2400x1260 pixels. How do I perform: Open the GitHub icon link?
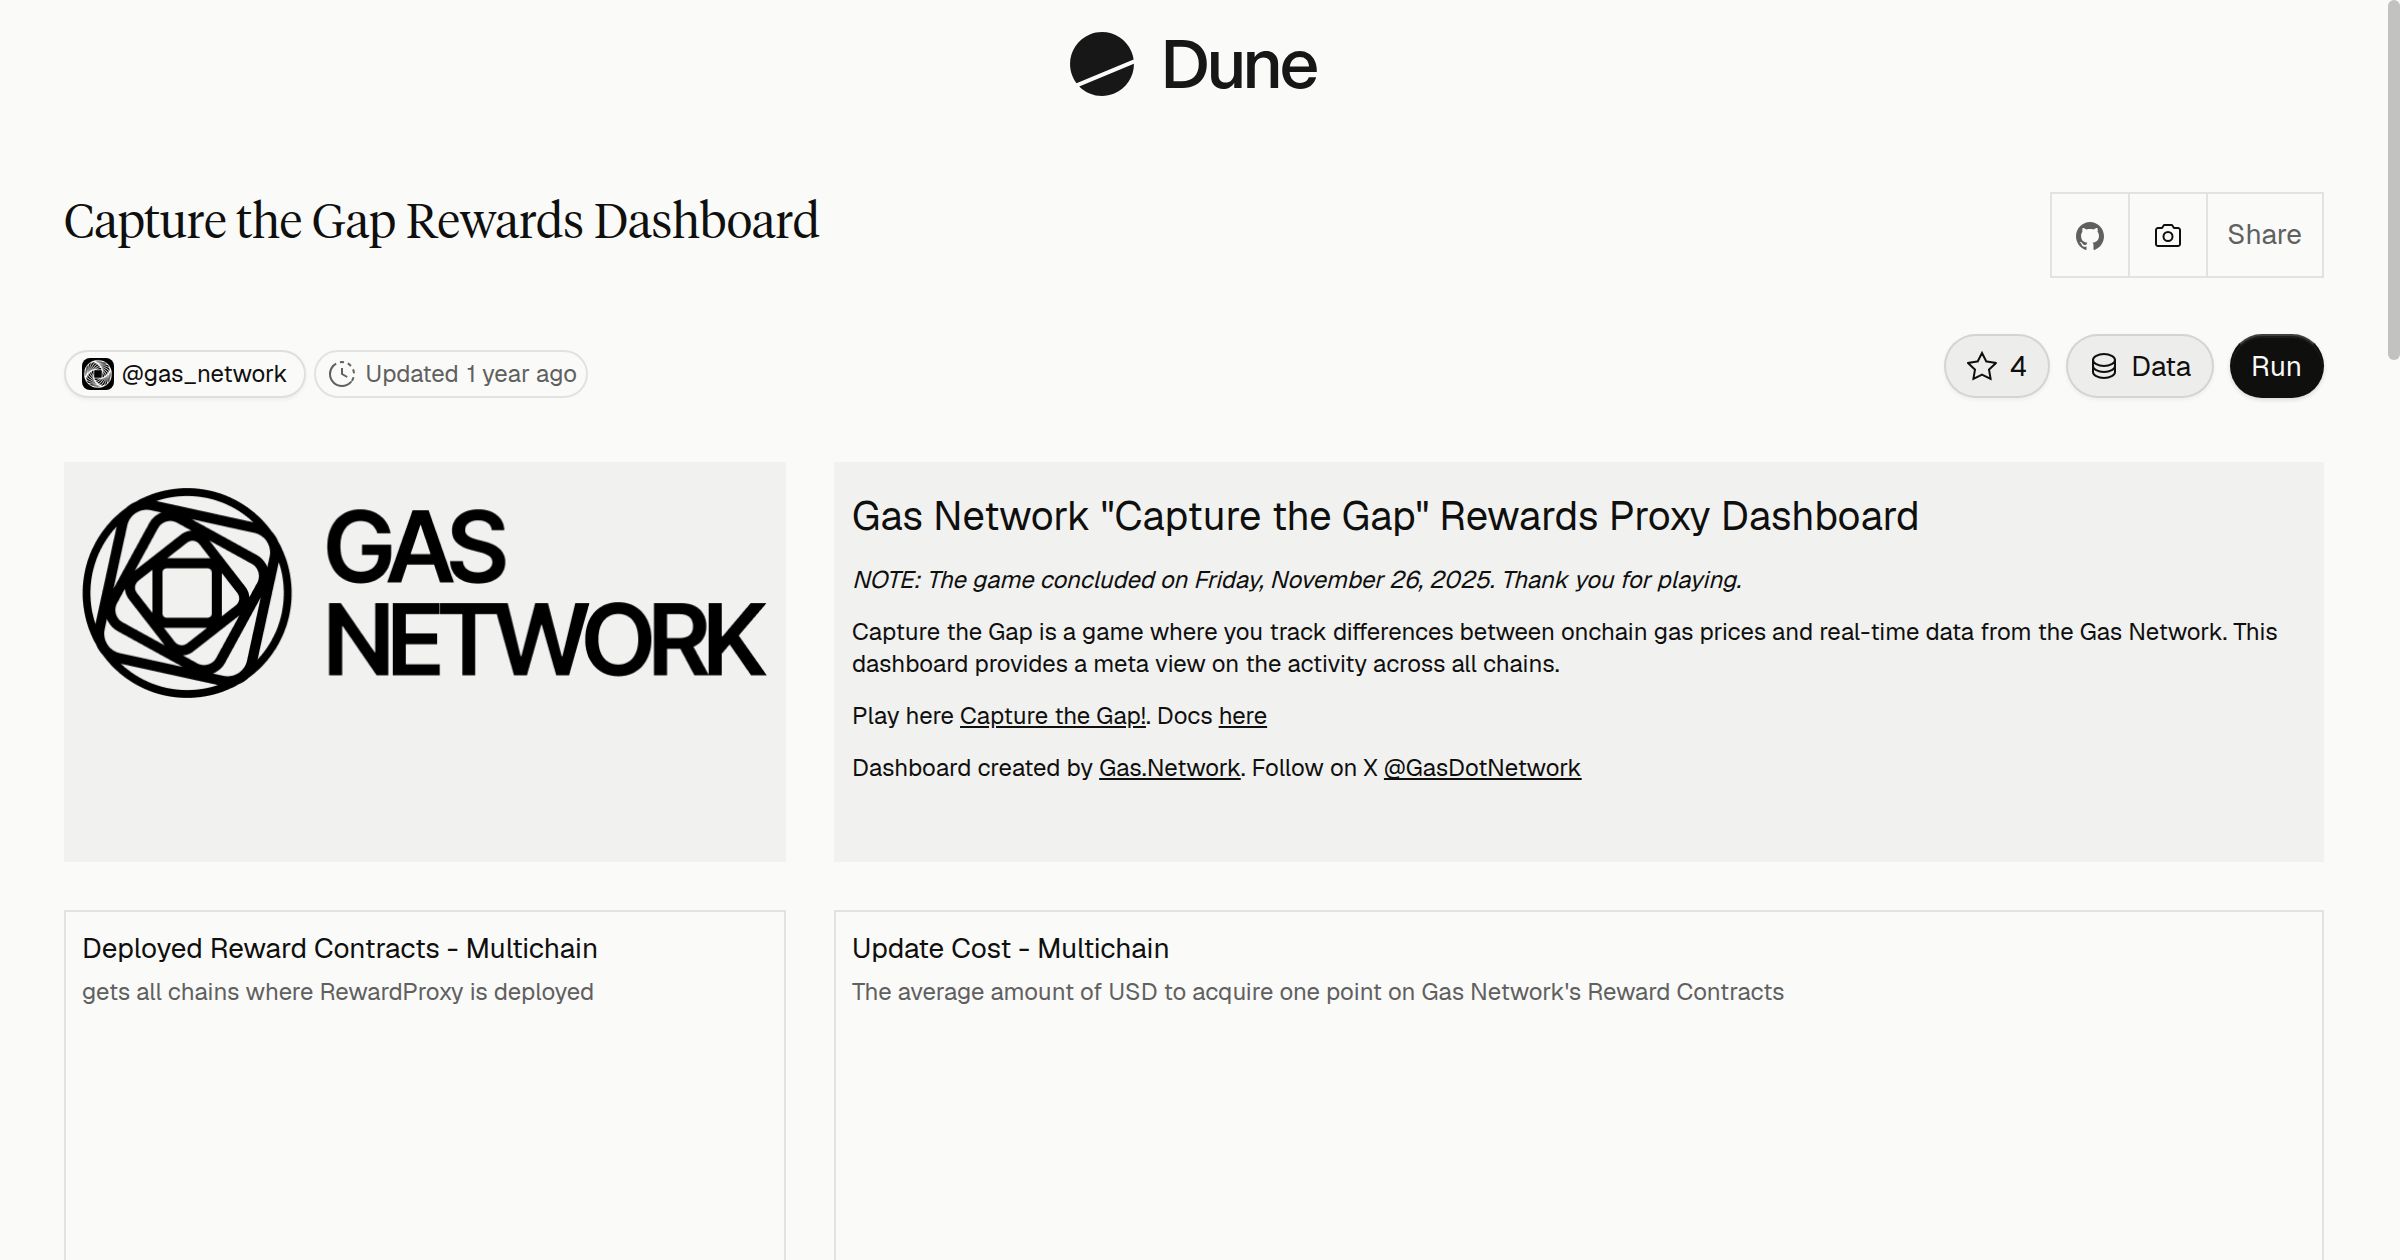coord(2089,235)
